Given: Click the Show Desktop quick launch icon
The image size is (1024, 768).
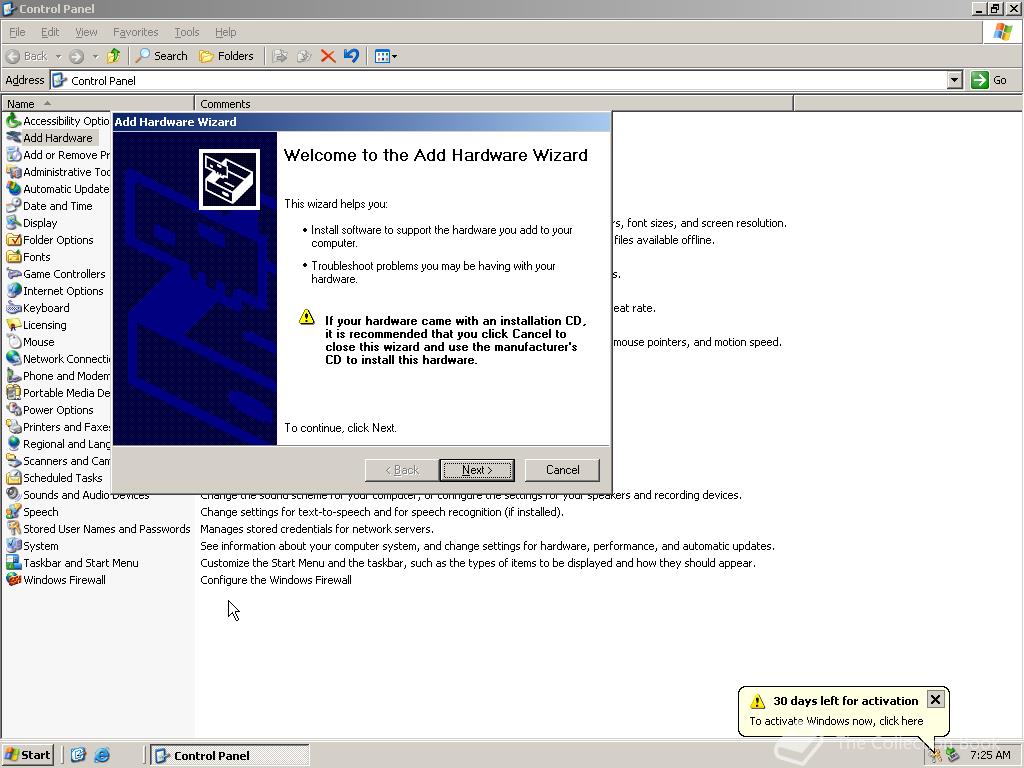Looking at the screenshot, I should [x=78, y=755].
